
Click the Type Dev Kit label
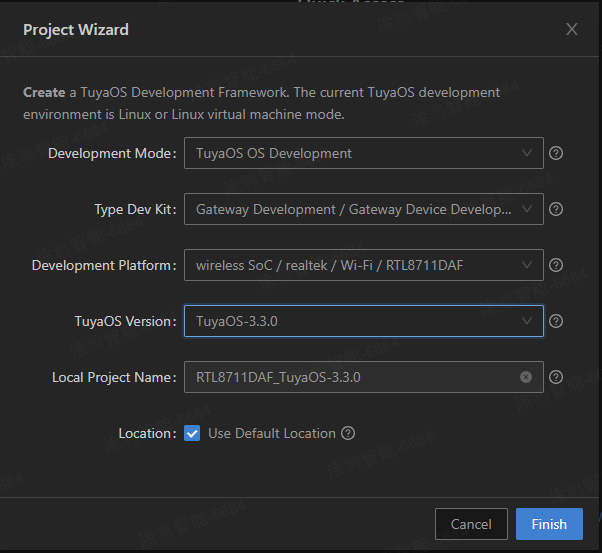[x=136, y=210]
